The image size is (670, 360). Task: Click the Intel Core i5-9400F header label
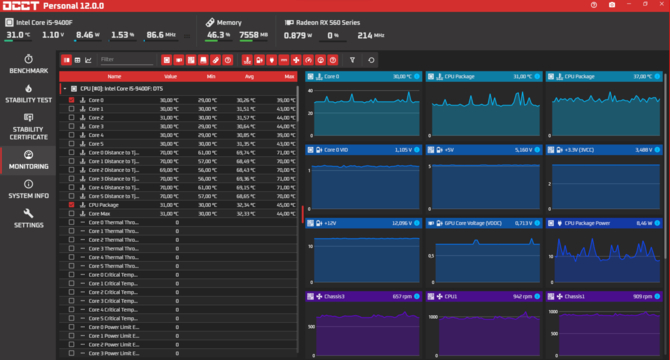44,22
